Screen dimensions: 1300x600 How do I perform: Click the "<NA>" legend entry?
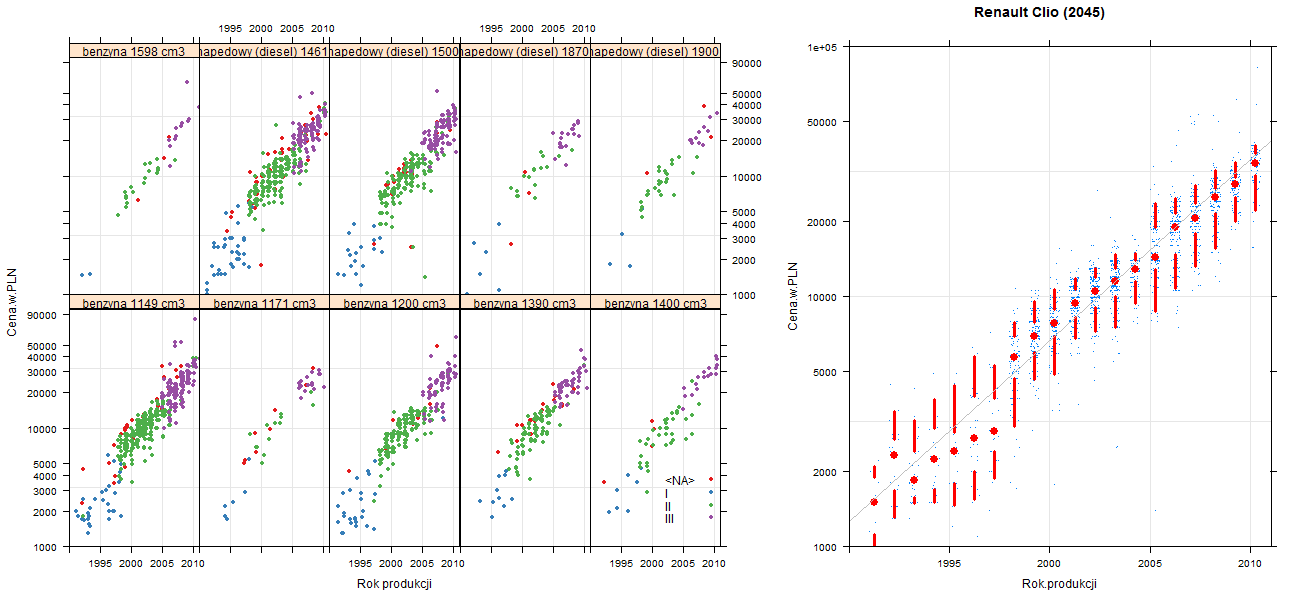tap(680, 481)
